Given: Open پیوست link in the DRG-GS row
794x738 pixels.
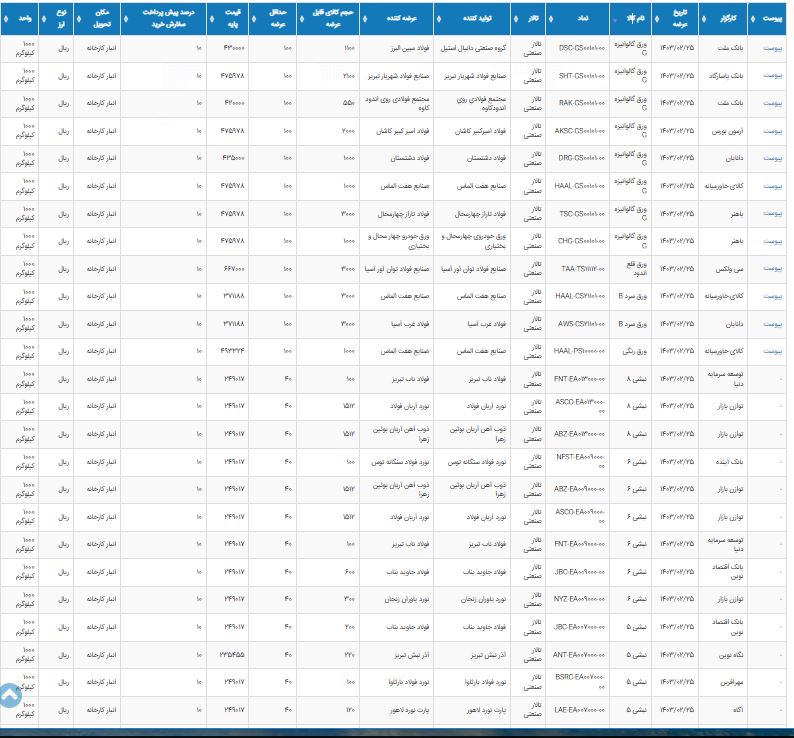Looking at the screenshot, I should tap(772, 159).
